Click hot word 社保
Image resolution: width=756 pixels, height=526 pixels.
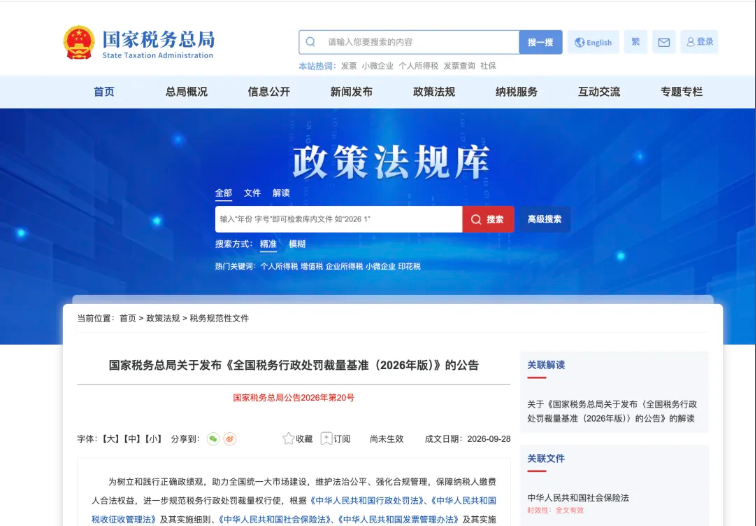pos(488,66)
